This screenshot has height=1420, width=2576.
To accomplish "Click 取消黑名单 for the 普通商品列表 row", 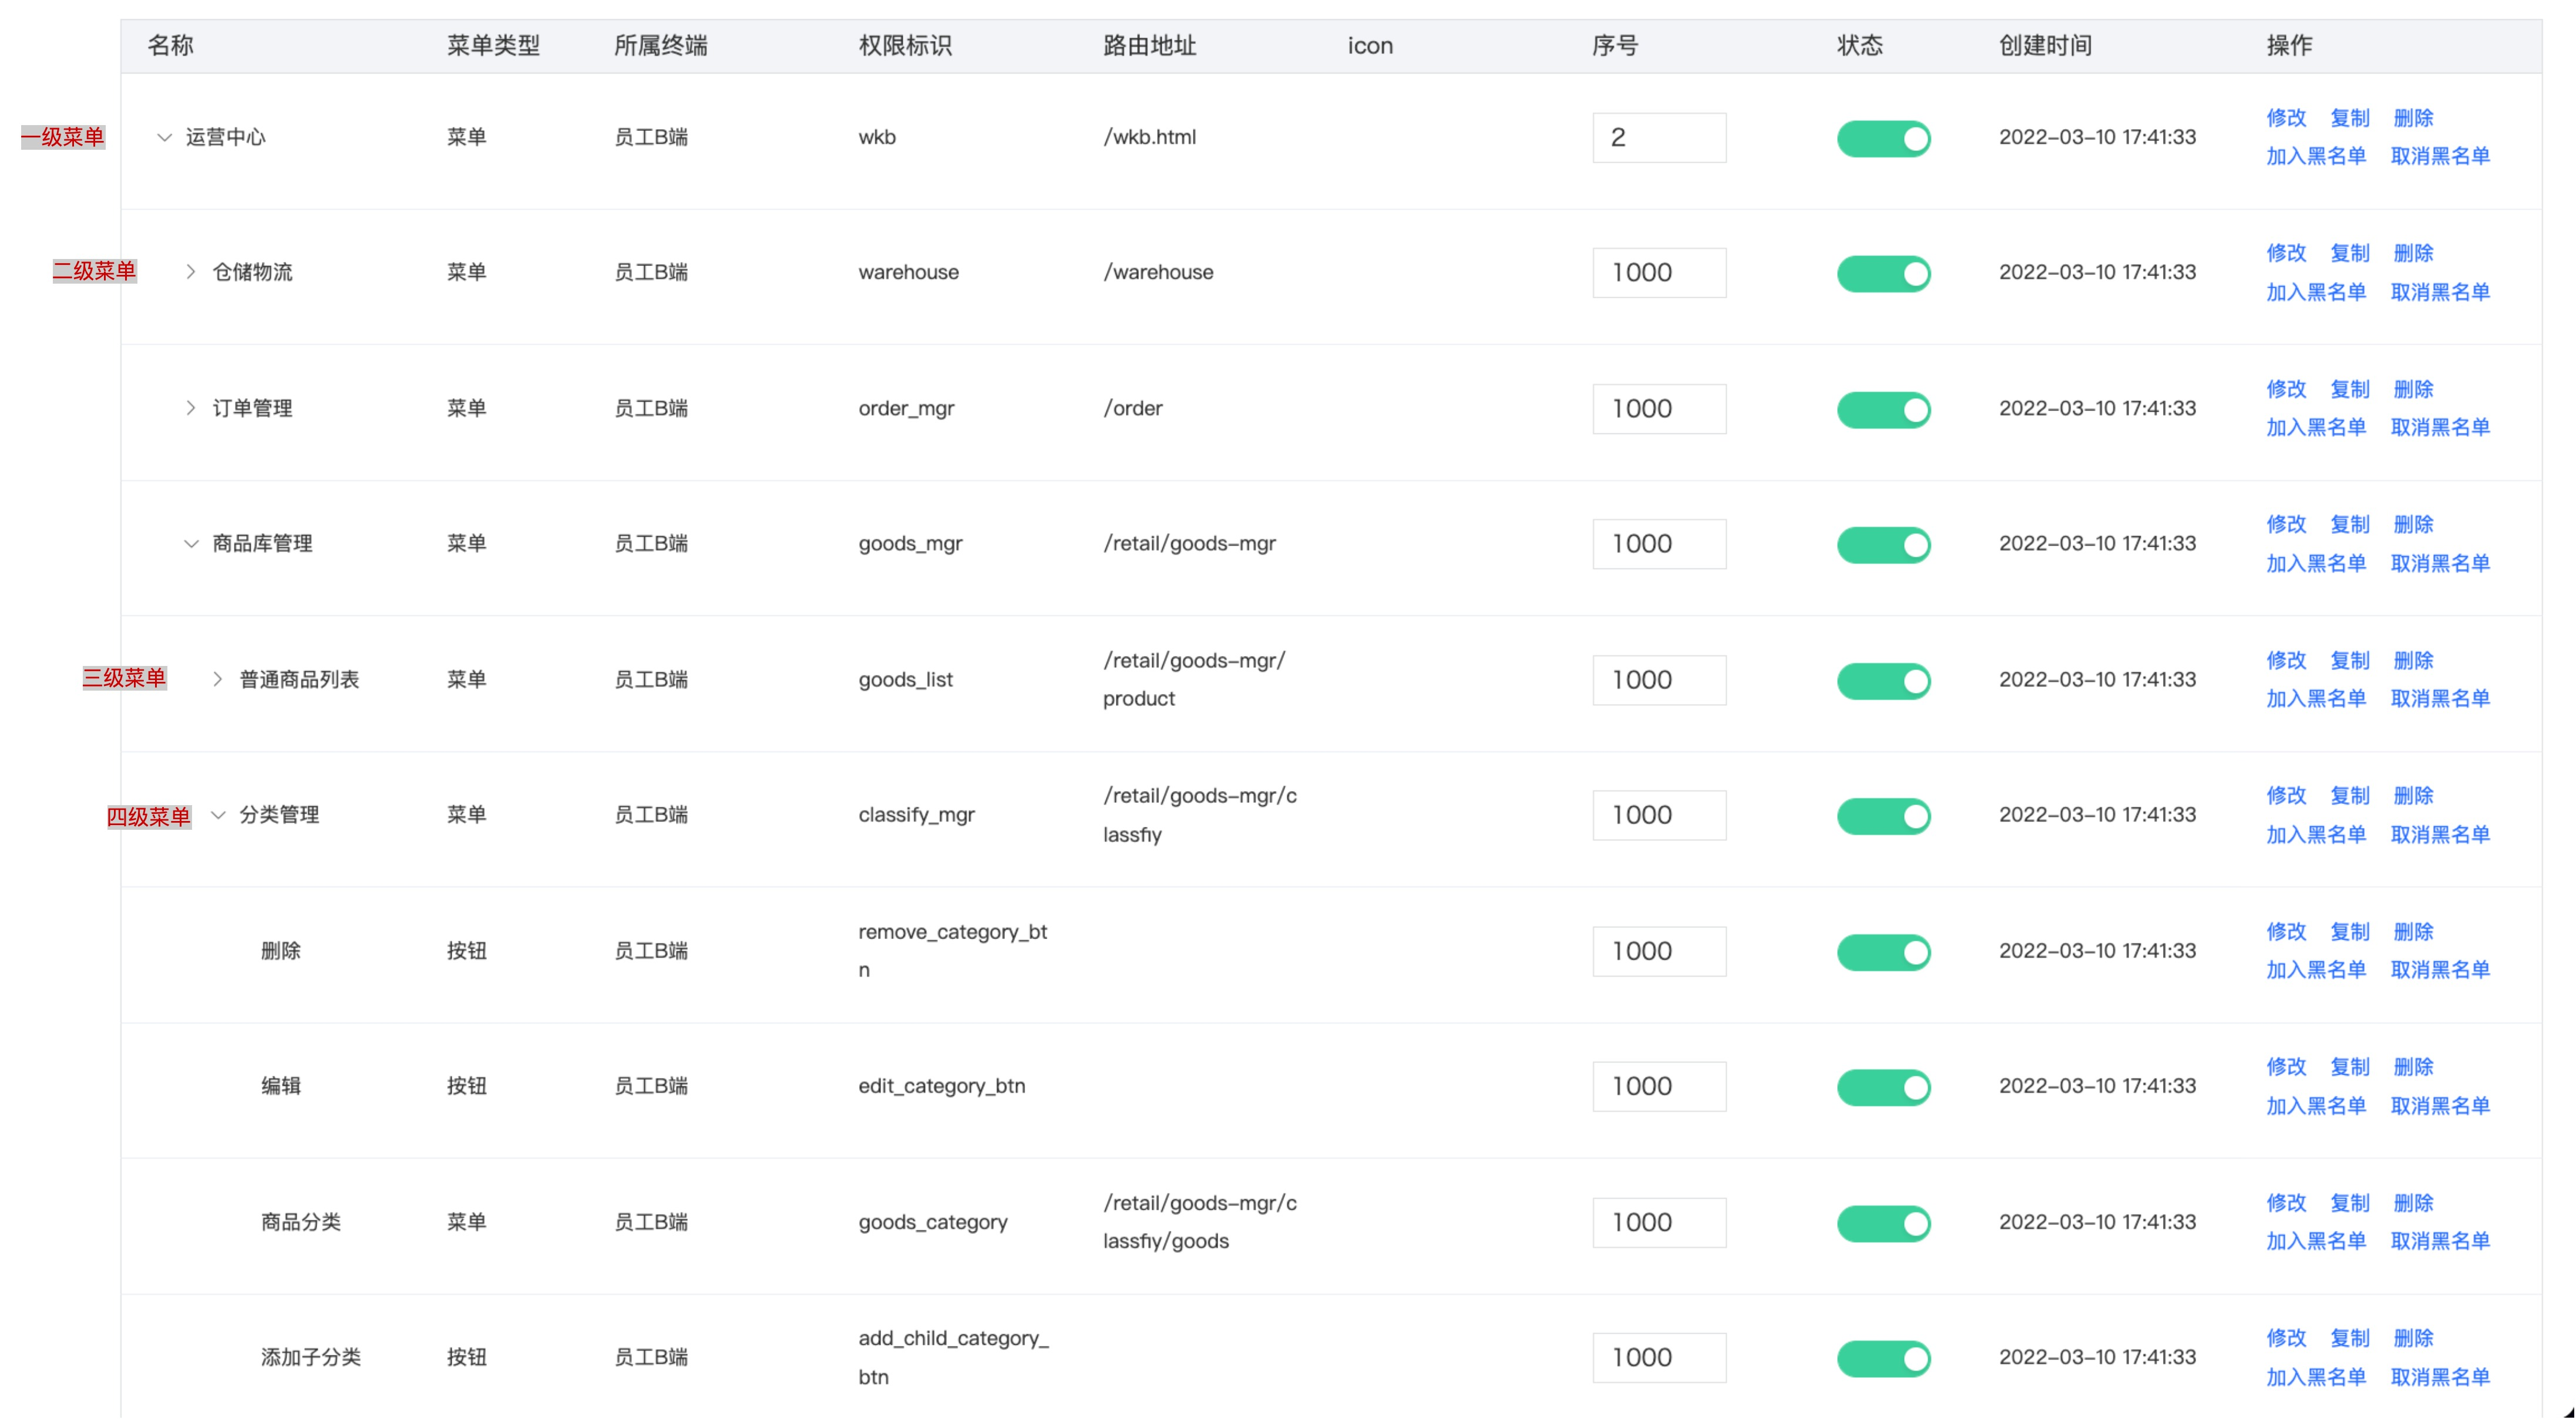I will pos(2440,698).
